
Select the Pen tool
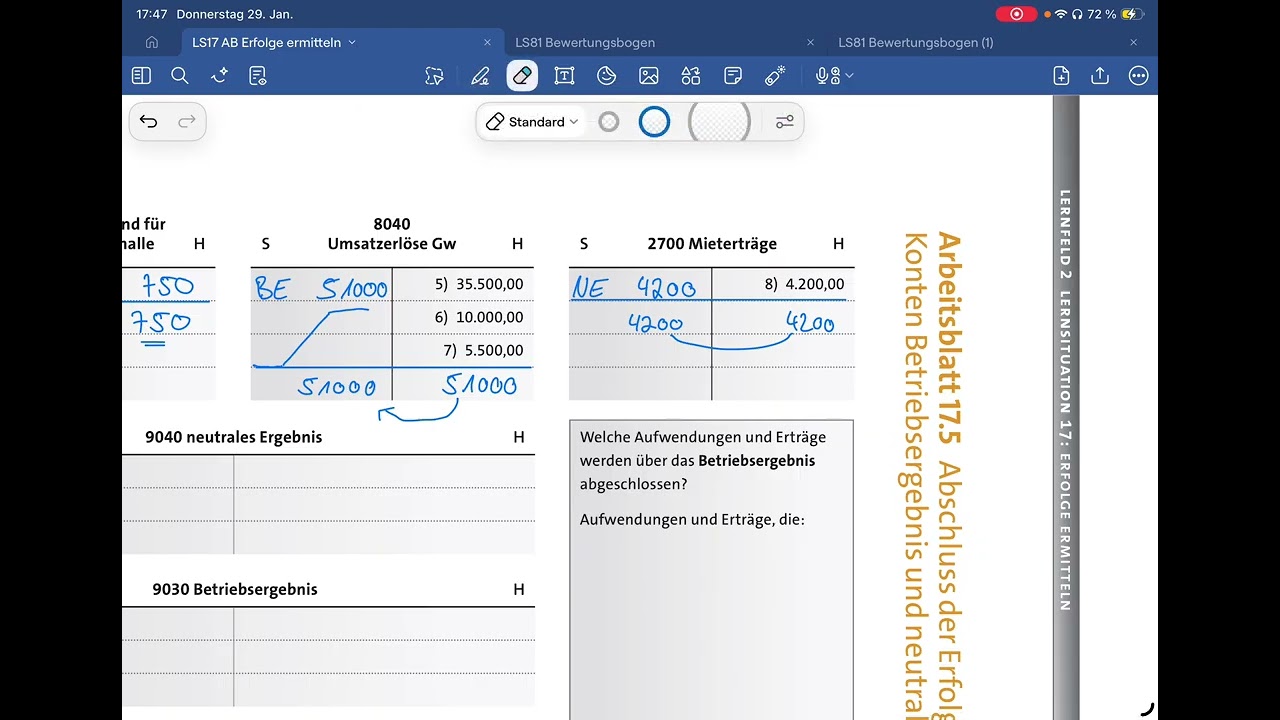tap(480, 76)
